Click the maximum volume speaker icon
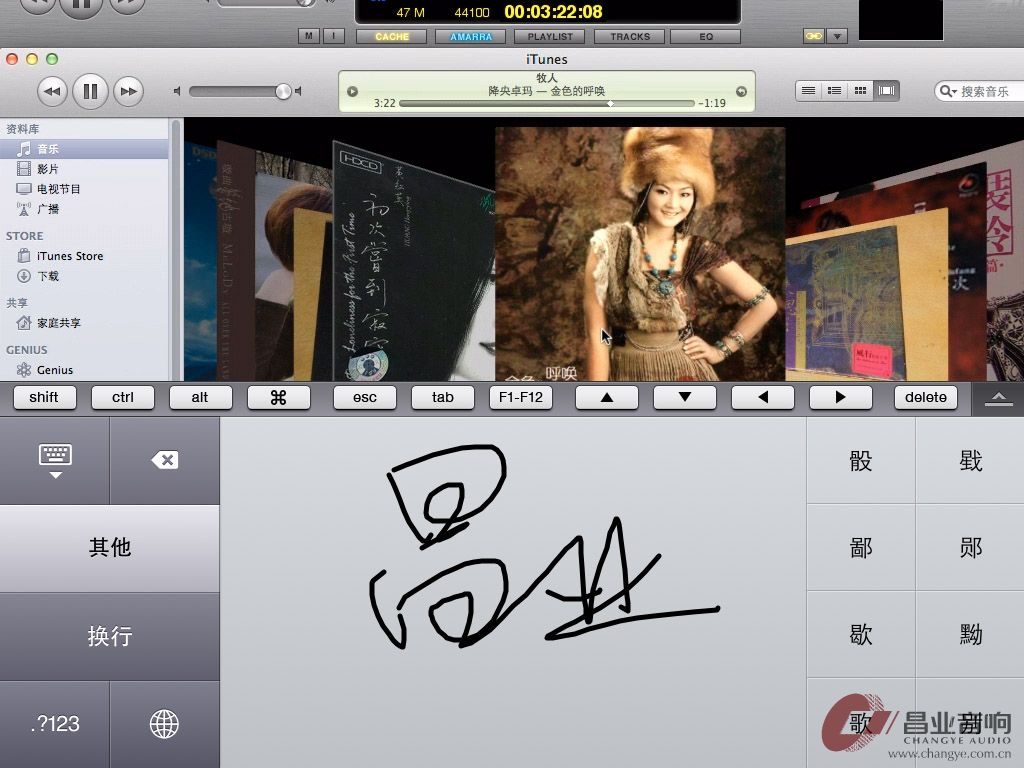The width and height of the screenshot is (1024, 768). tap(298, 91)
